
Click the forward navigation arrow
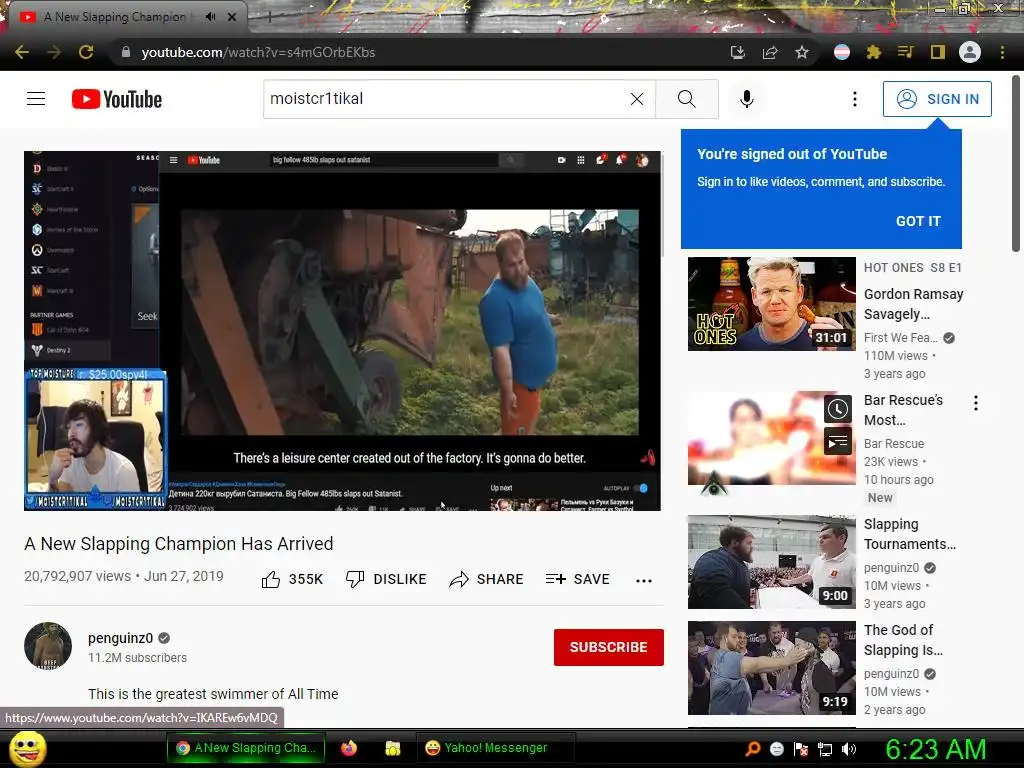[54, 52]
